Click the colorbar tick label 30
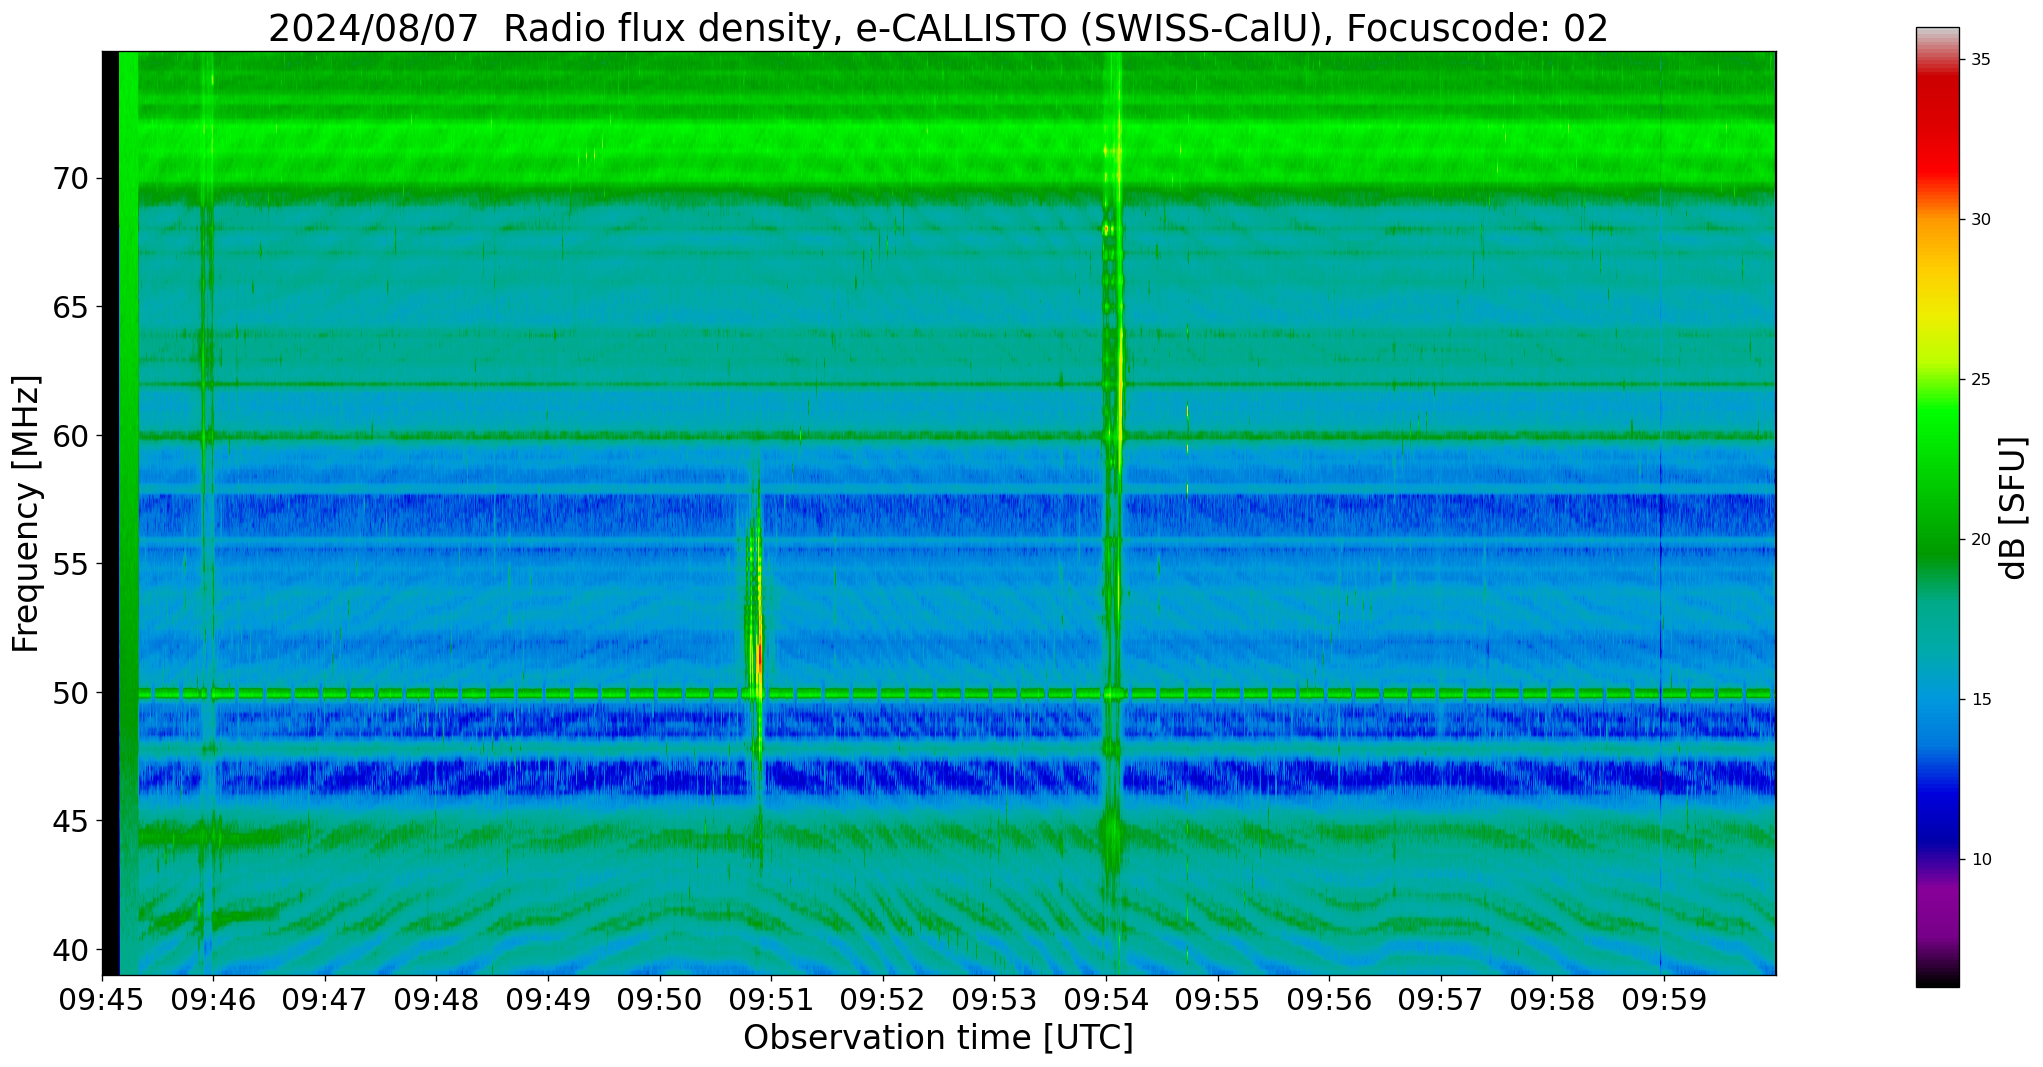 [x=1980, y=219]
